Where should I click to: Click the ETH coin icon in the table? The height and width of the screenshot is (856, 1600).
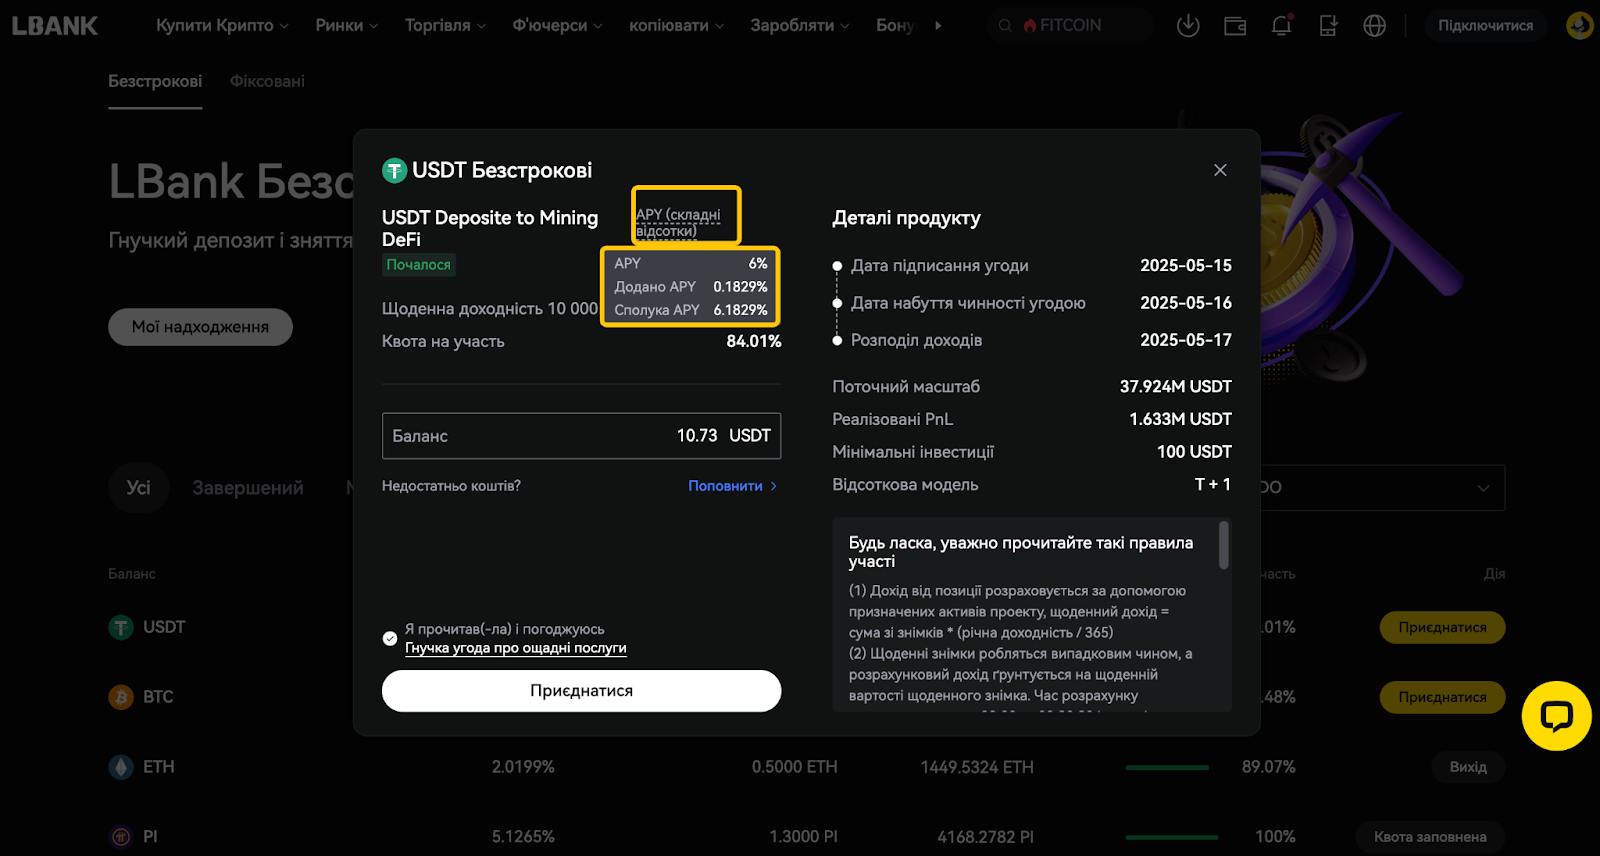(121, 767)
